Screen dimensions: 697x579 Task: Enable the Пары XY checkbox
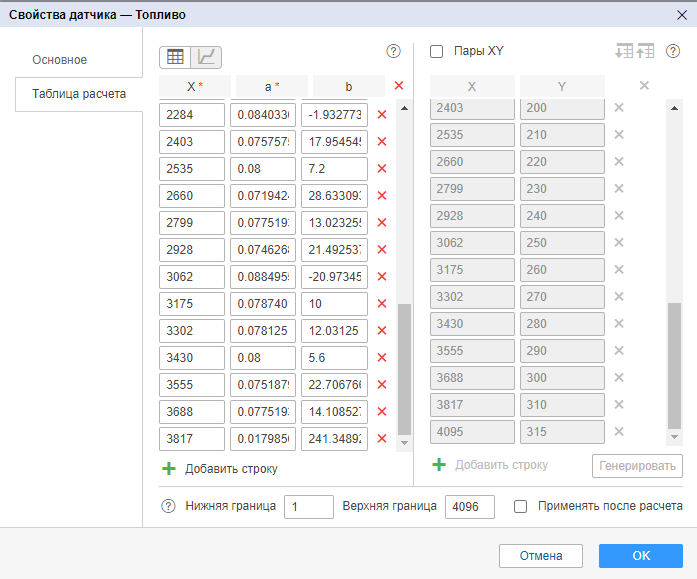pyautogui.click(x=437, y=52)
